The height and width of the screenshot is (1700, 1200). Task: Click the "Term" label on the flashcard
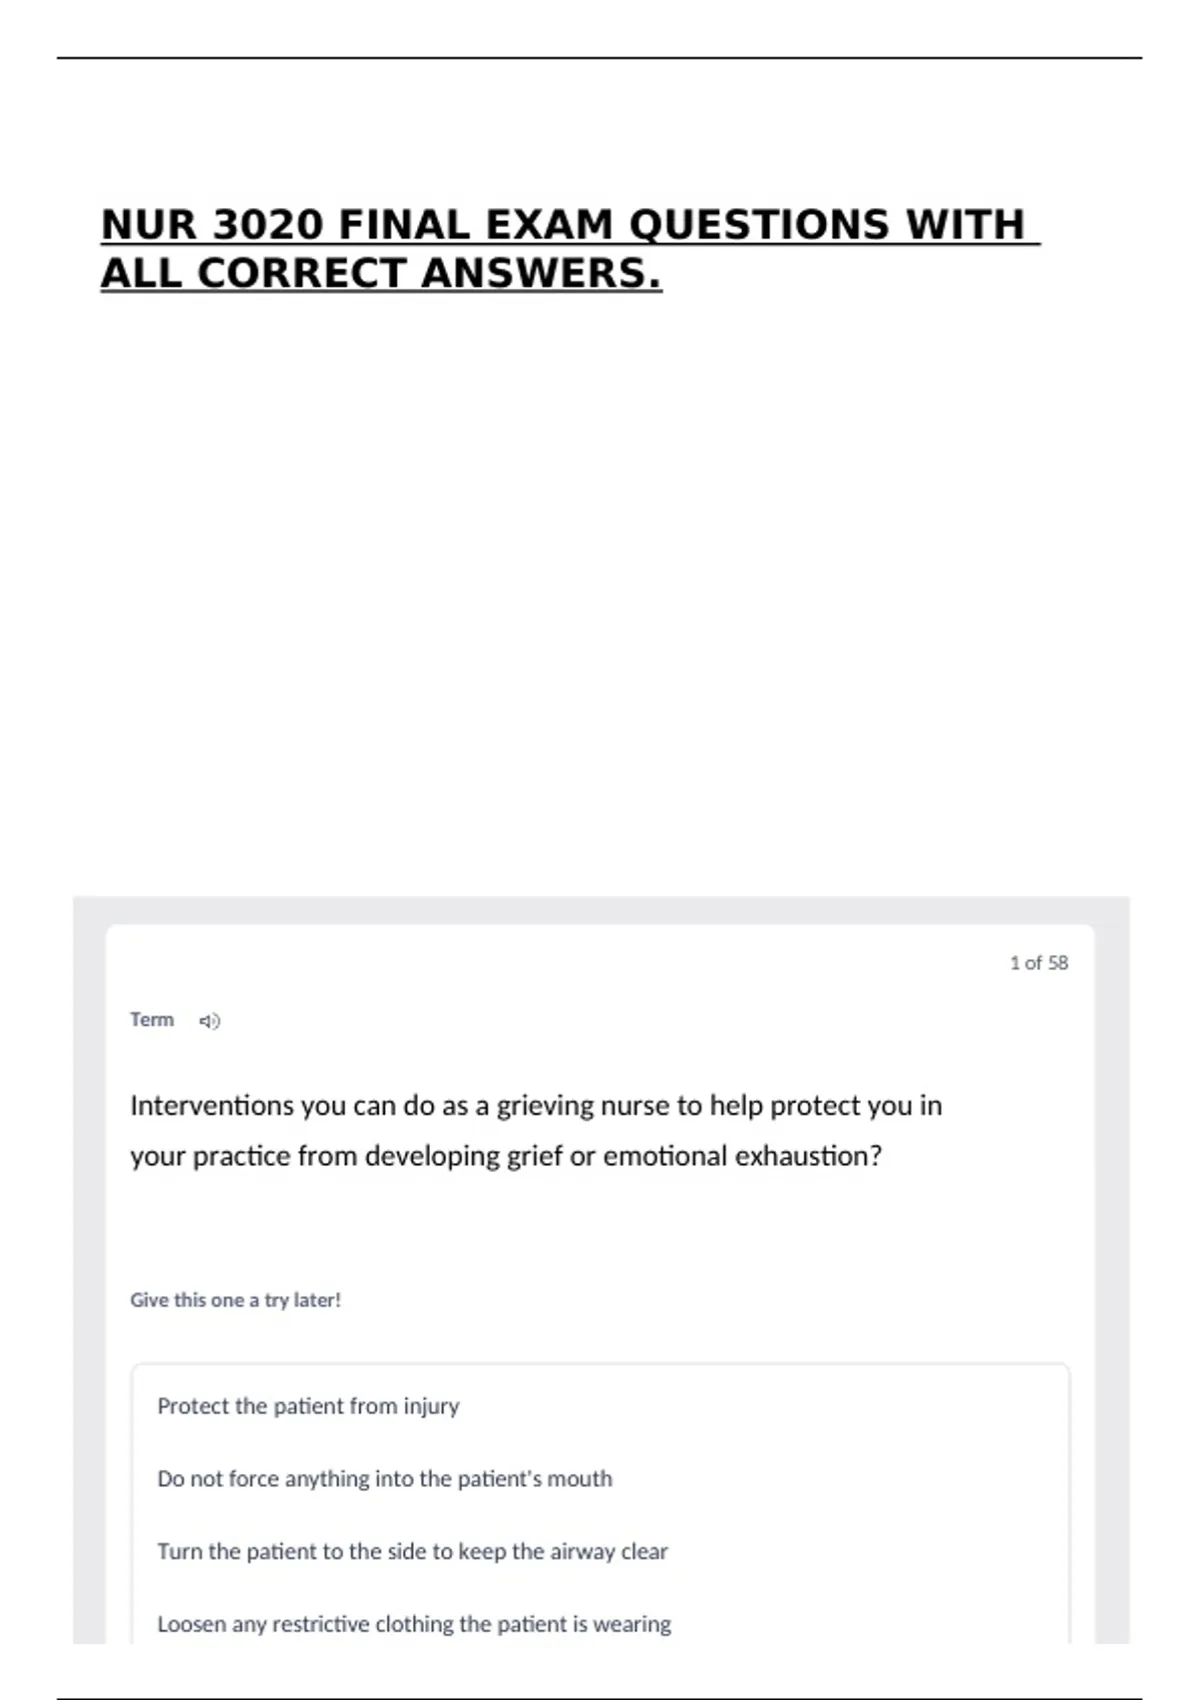[x=152, y=1020]
